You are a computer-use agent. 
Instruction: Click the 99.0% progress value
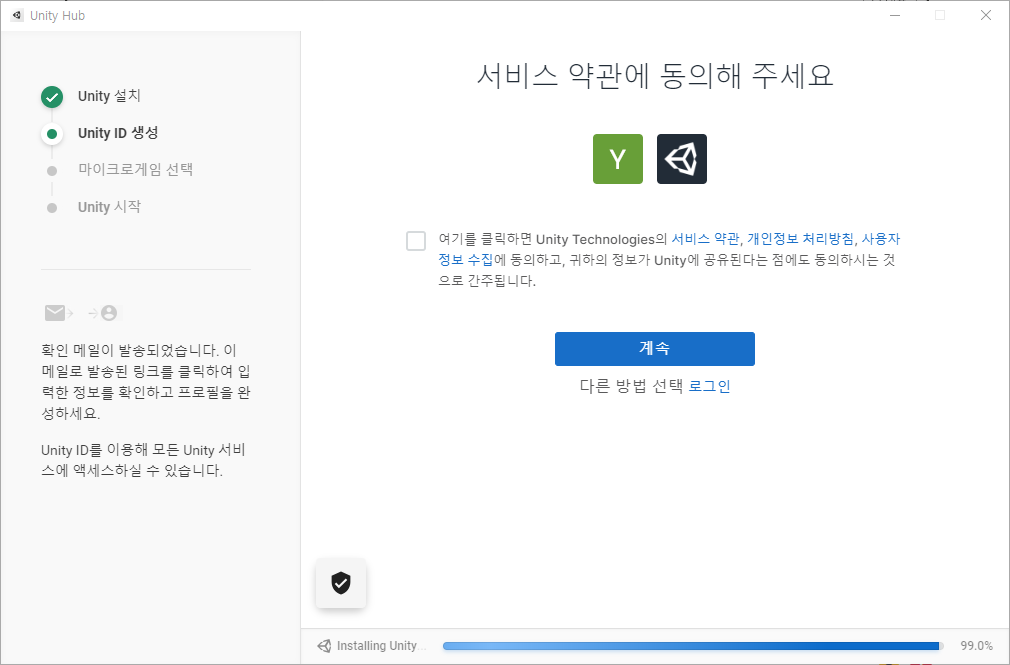click(977, 646)
